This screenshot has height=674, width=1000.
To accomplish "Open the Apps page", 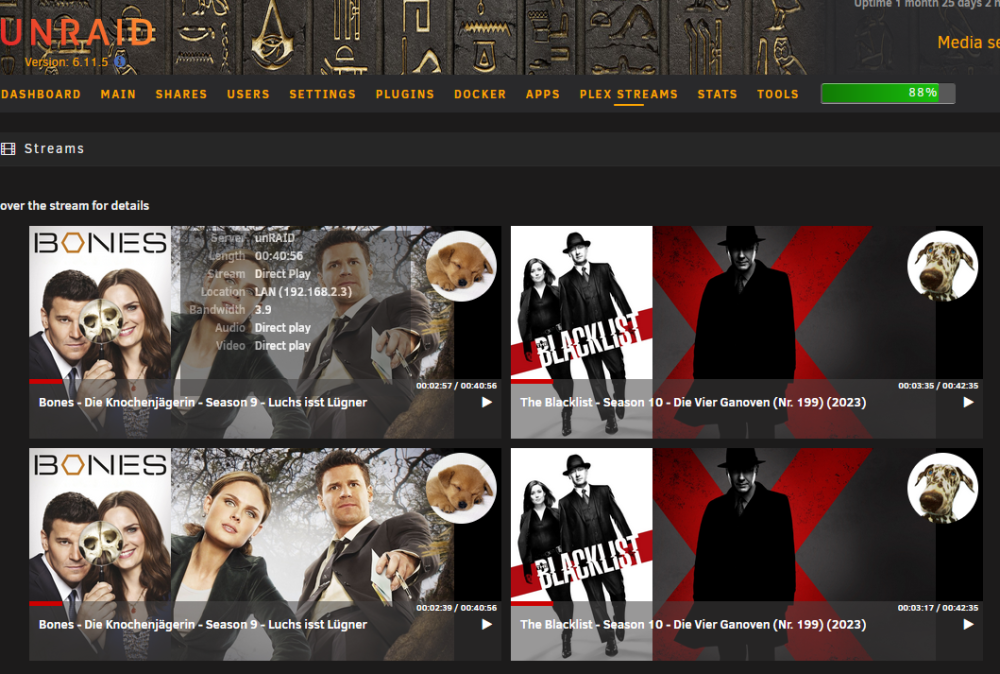I will click(x=542, y=94).
